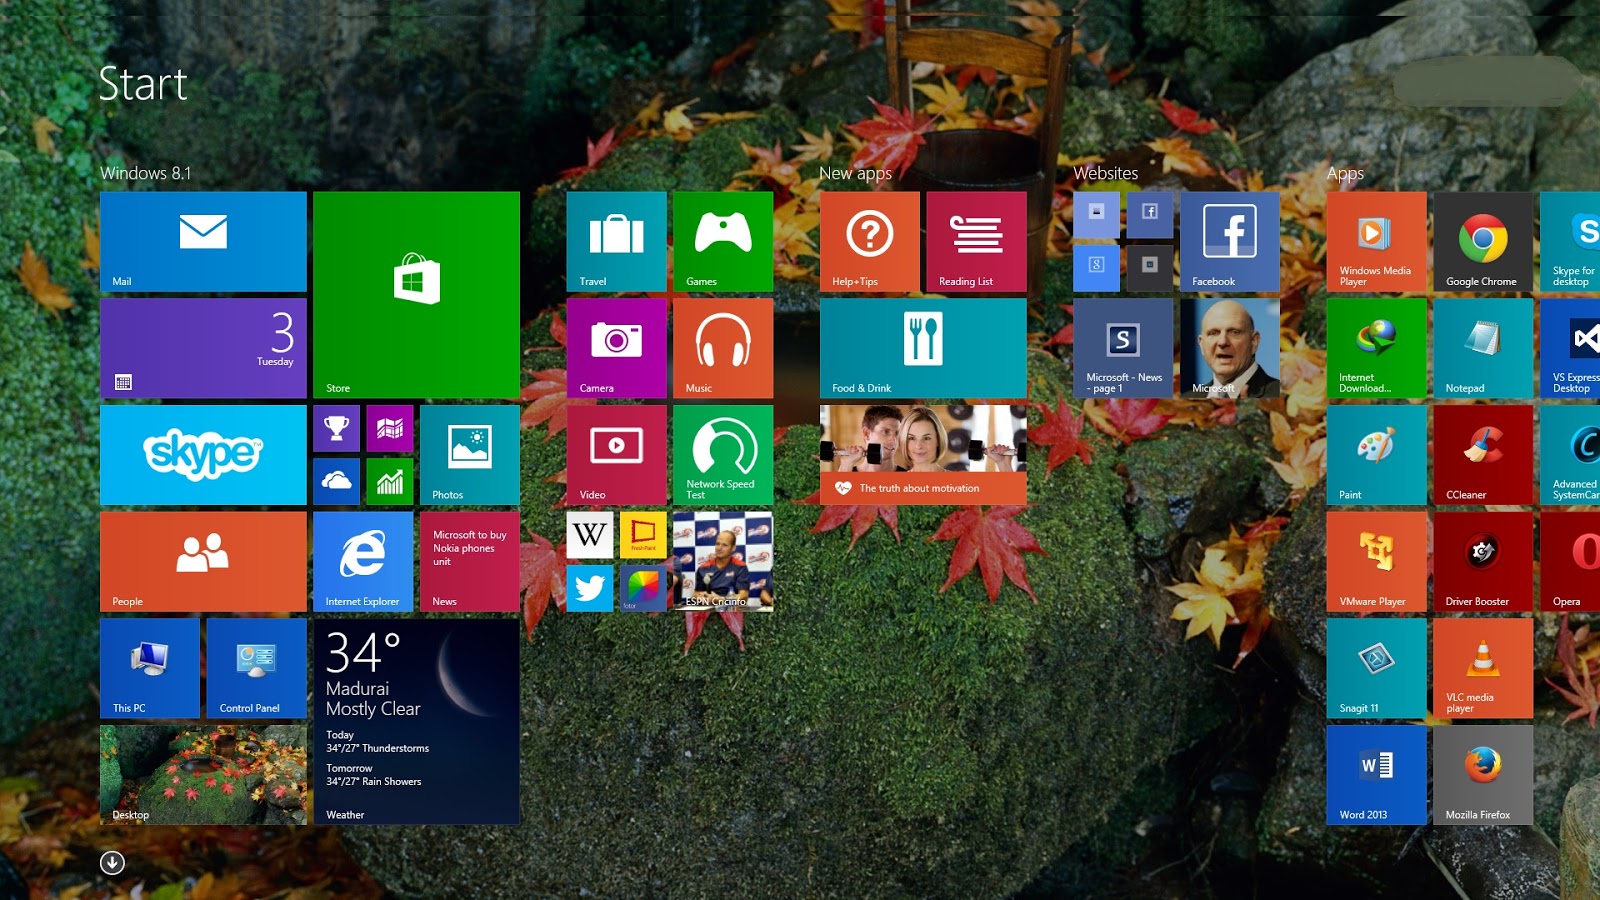Open the small Google website tile
The height and width of the screenshot is (900, 1600).
click(x=1097, y=268)
